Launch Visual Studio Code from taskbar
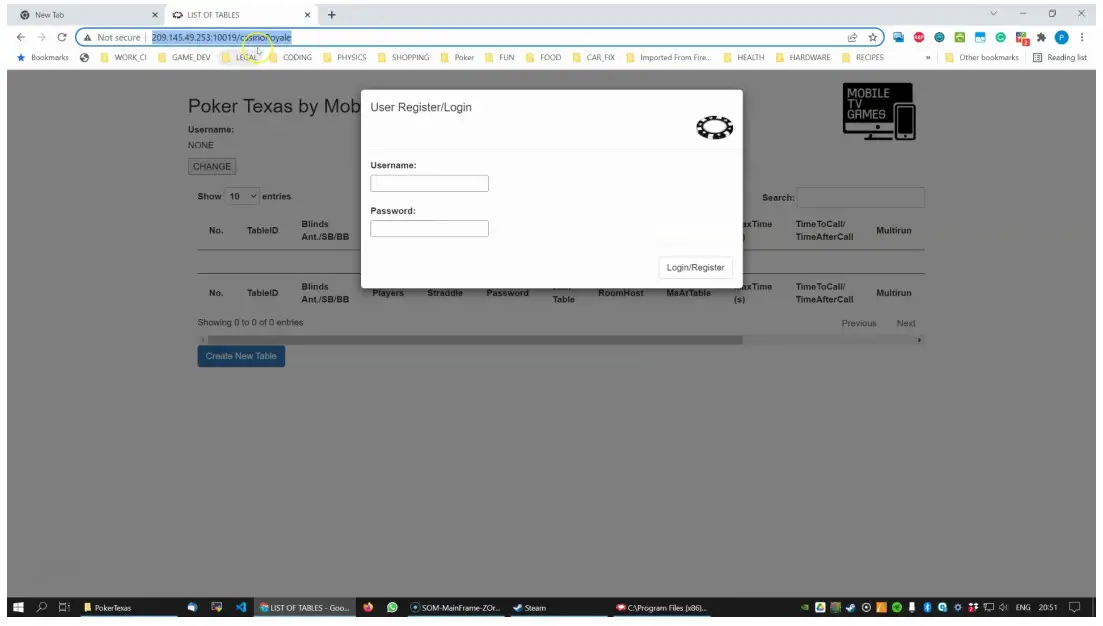 click(241, 607)
